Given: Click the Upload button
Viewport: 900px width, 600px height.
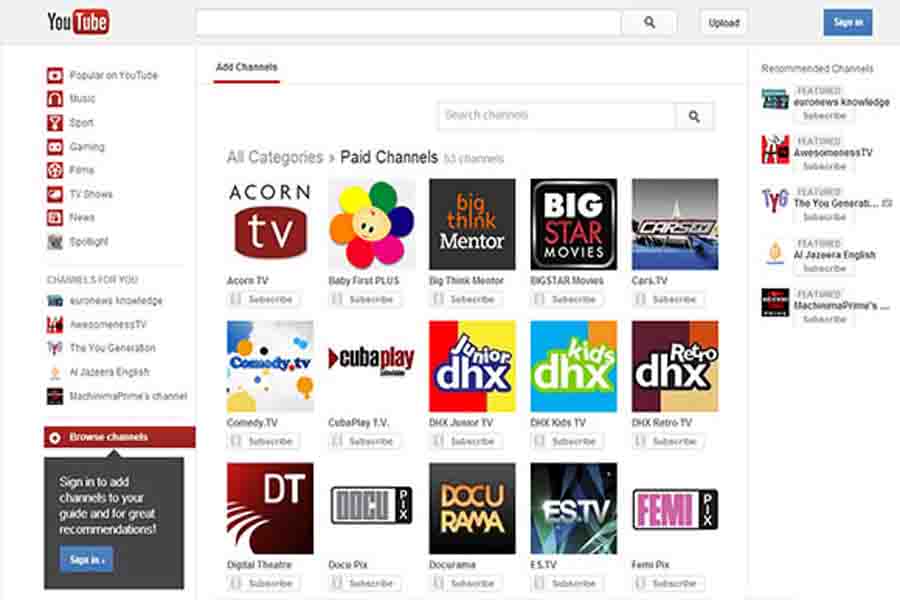Looking at the screenshot, I should point(724,23).
